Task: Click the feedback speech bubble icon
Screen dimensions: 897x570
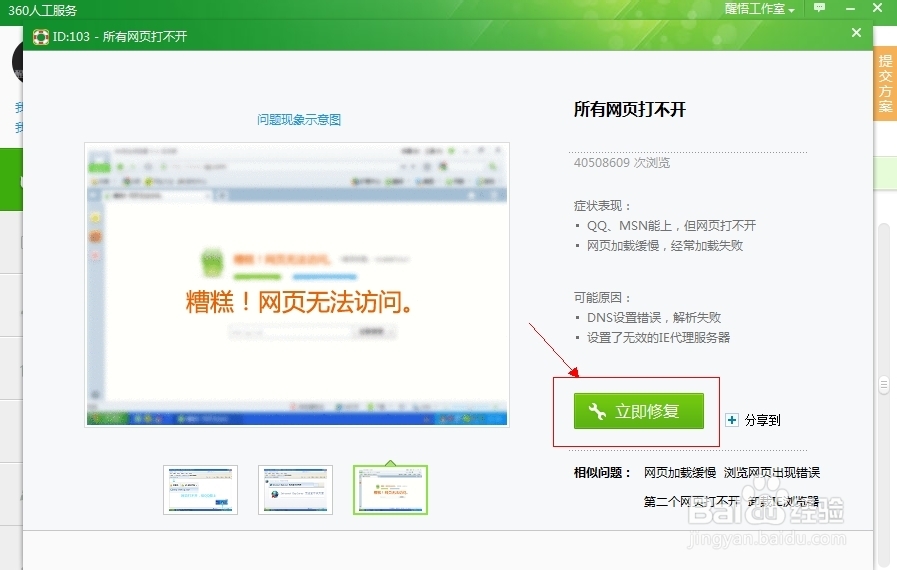Action: tap(820, 7)
